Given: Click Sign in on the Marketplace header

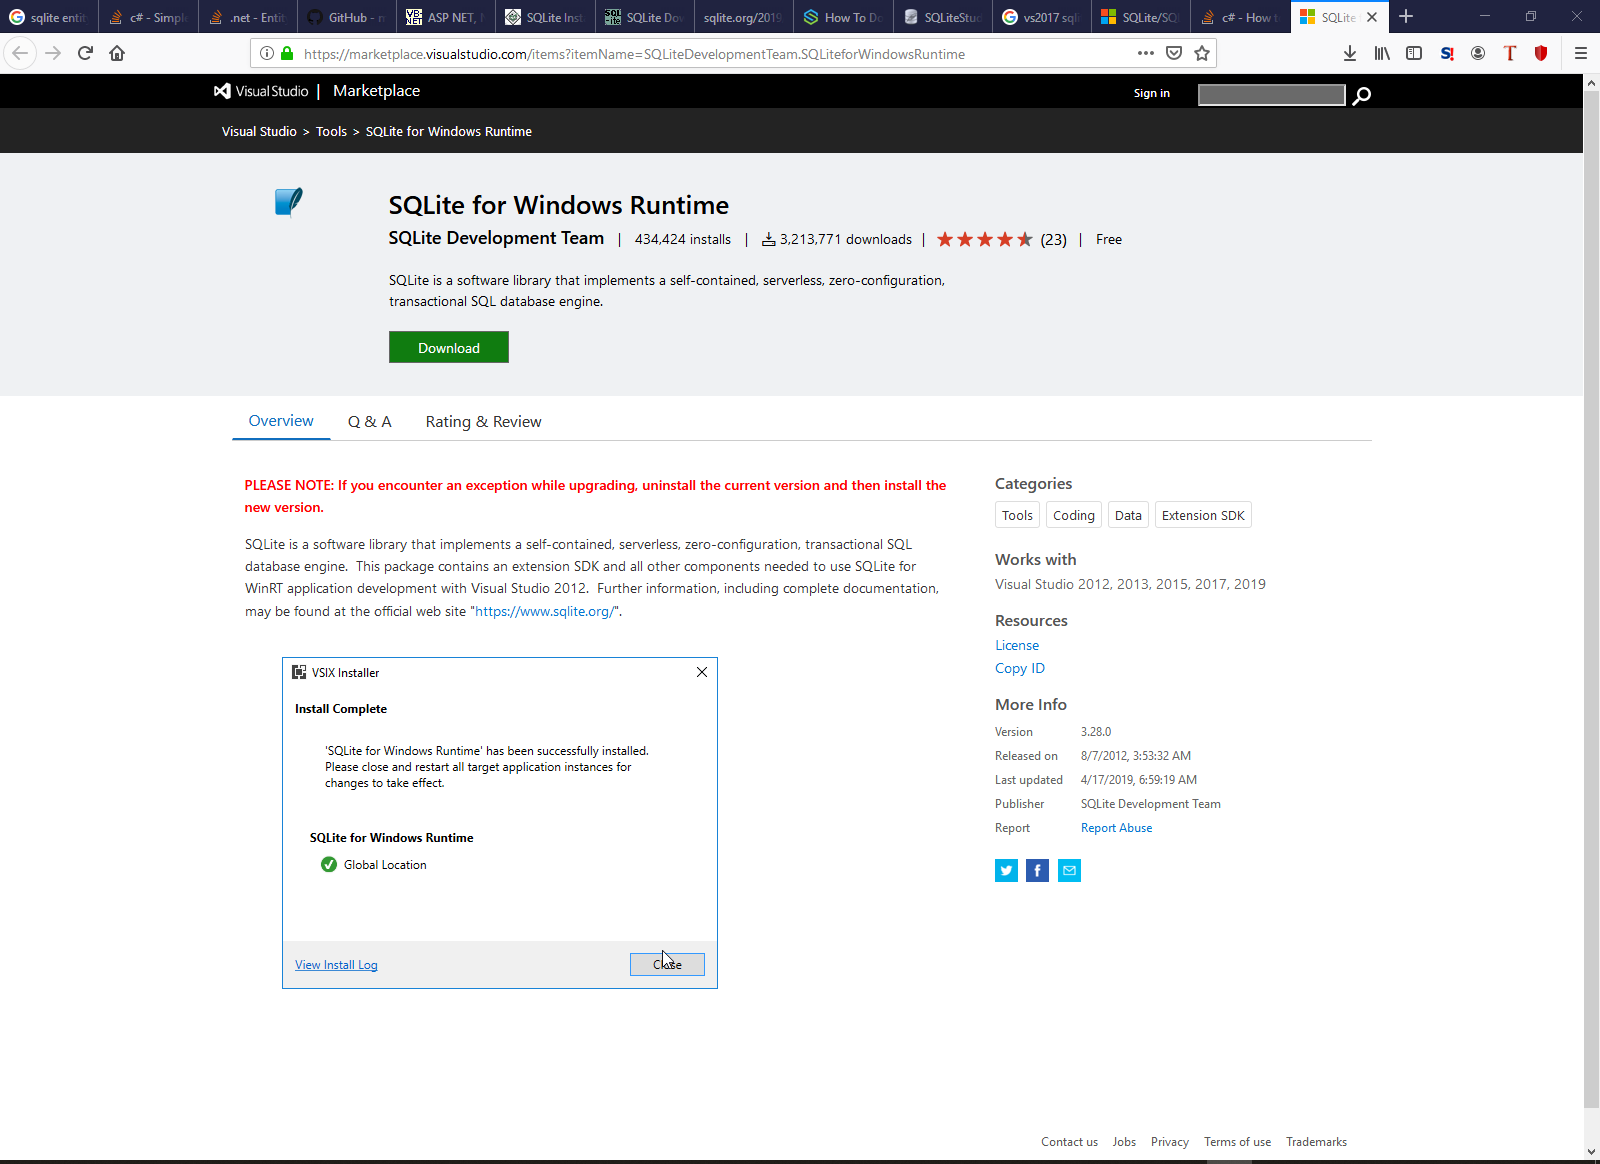Looking at the screenshot, I should click(x=1151, y=93).
